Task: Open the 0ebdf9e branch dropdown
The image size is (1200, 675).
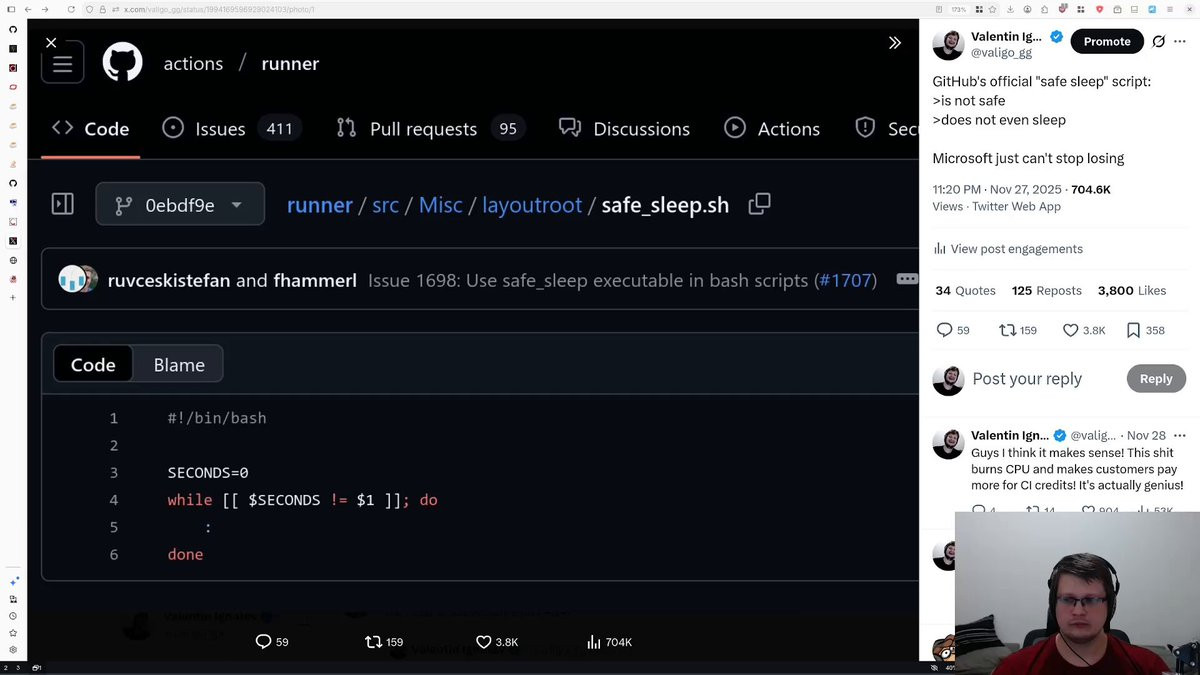Action: 180,204
